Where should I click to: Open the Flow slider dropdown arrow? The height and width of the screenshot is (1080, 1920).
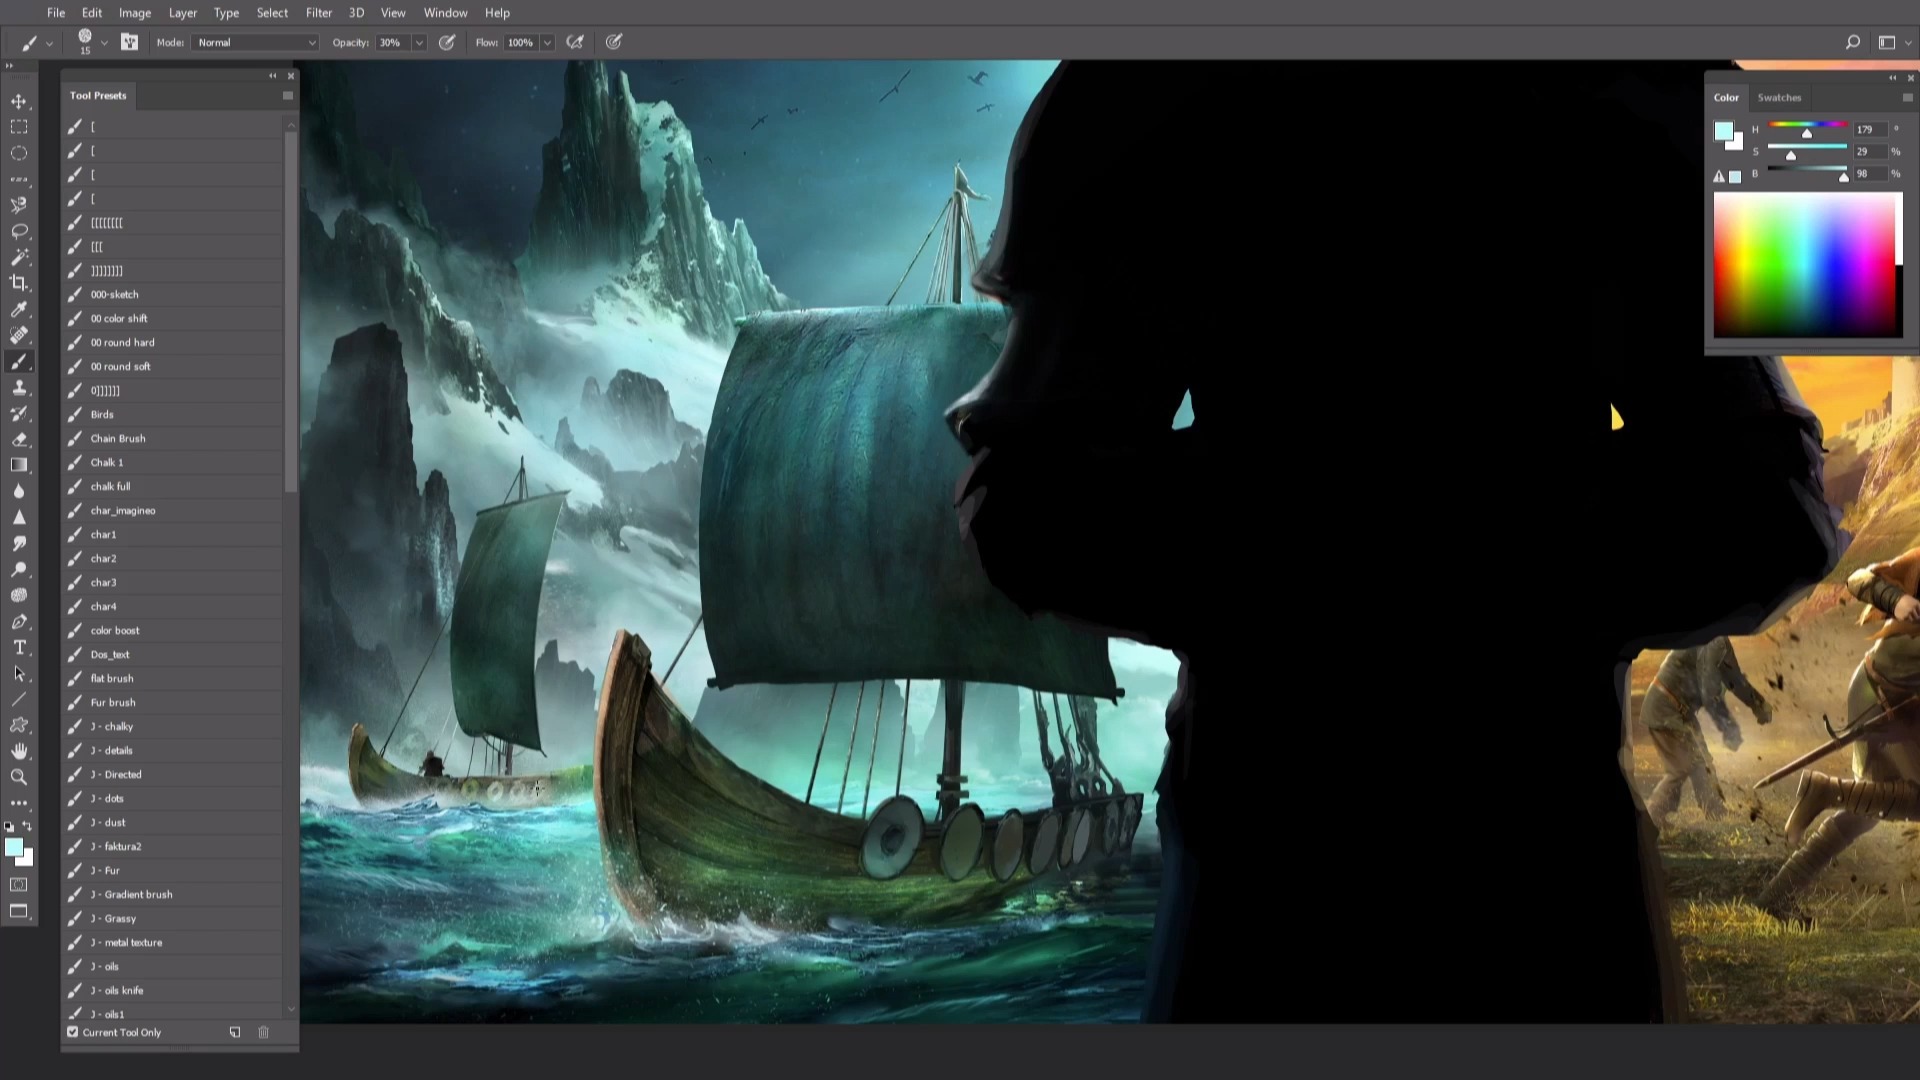coord(547,42)
